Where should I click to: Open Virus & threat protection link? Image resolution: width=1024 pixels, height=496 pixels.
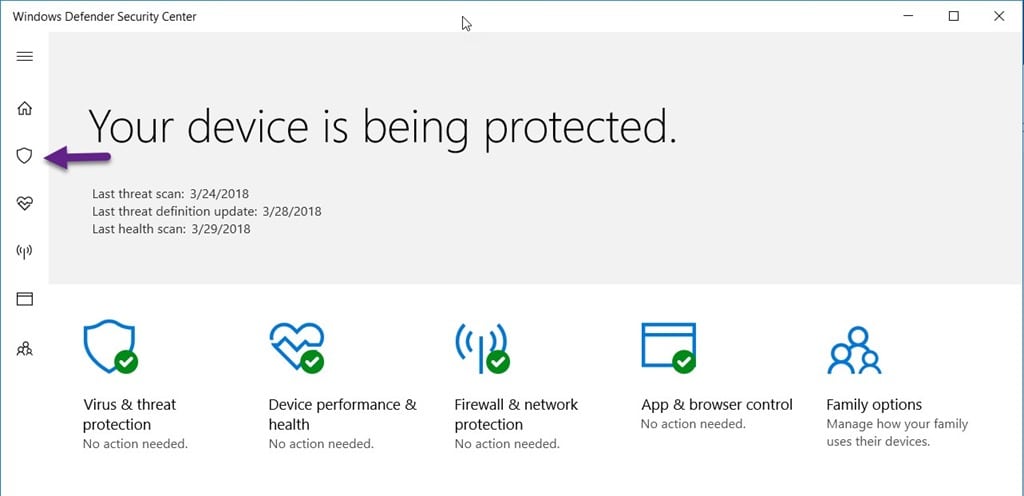(129, 414)
